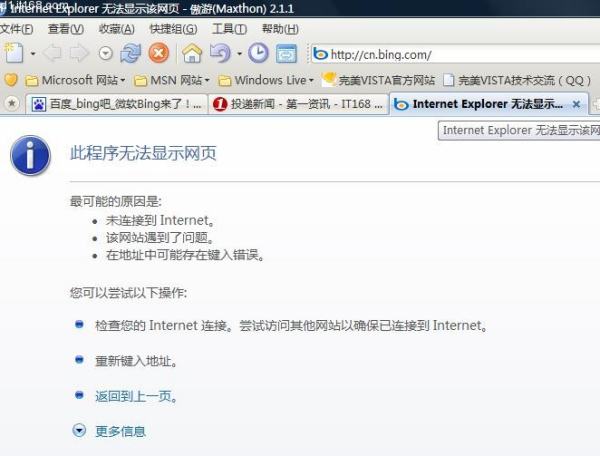600x456 pixels.
Task: Click the orange Stop loading icon
Action: click(159, 53)
